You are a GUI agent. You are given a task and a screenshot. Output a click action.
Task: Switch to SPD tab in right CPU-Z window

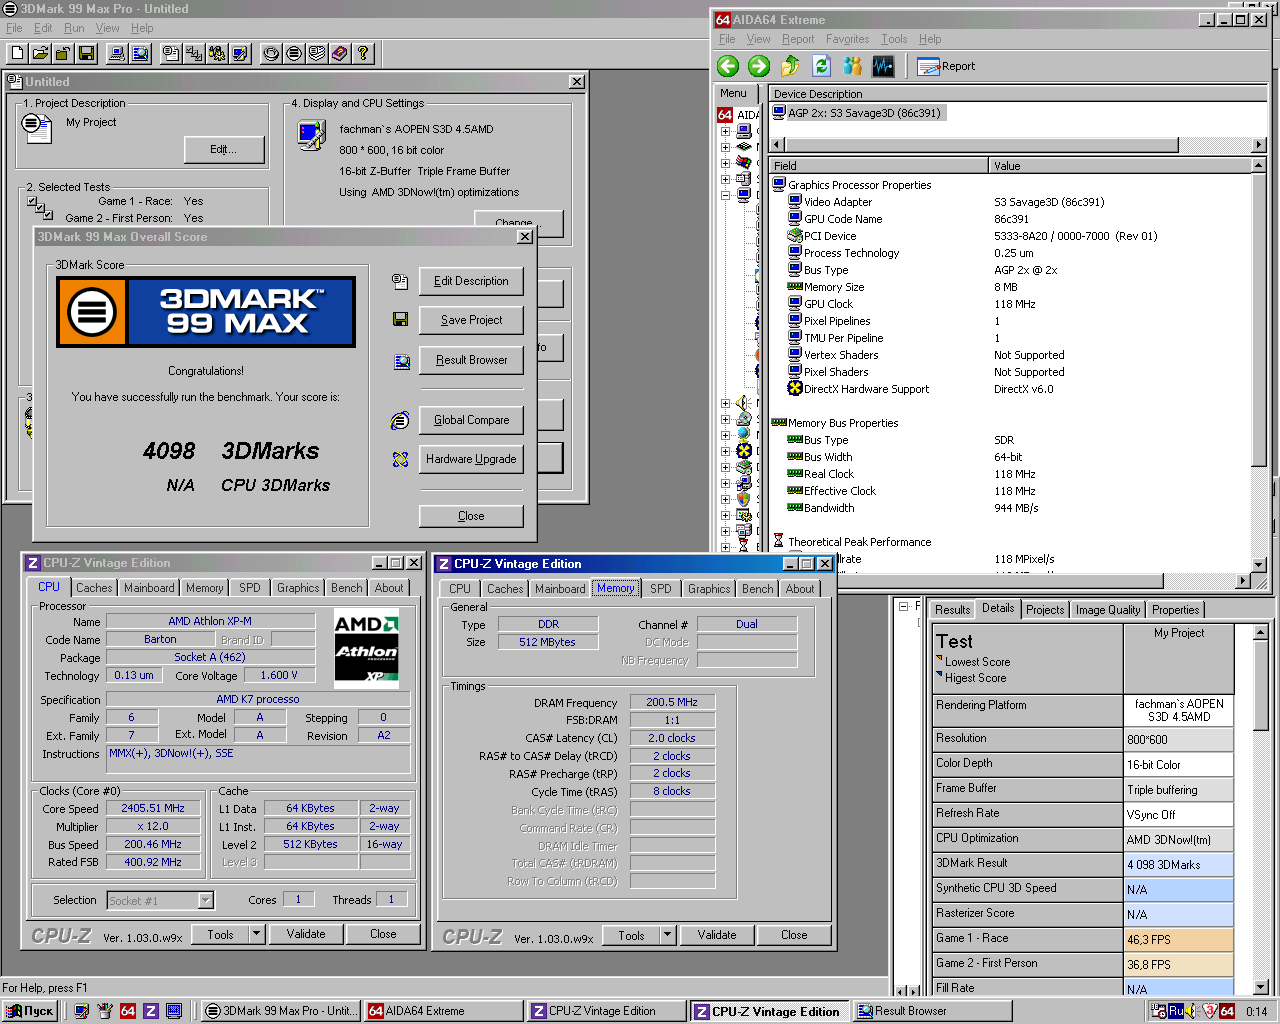tap(660, 589)
